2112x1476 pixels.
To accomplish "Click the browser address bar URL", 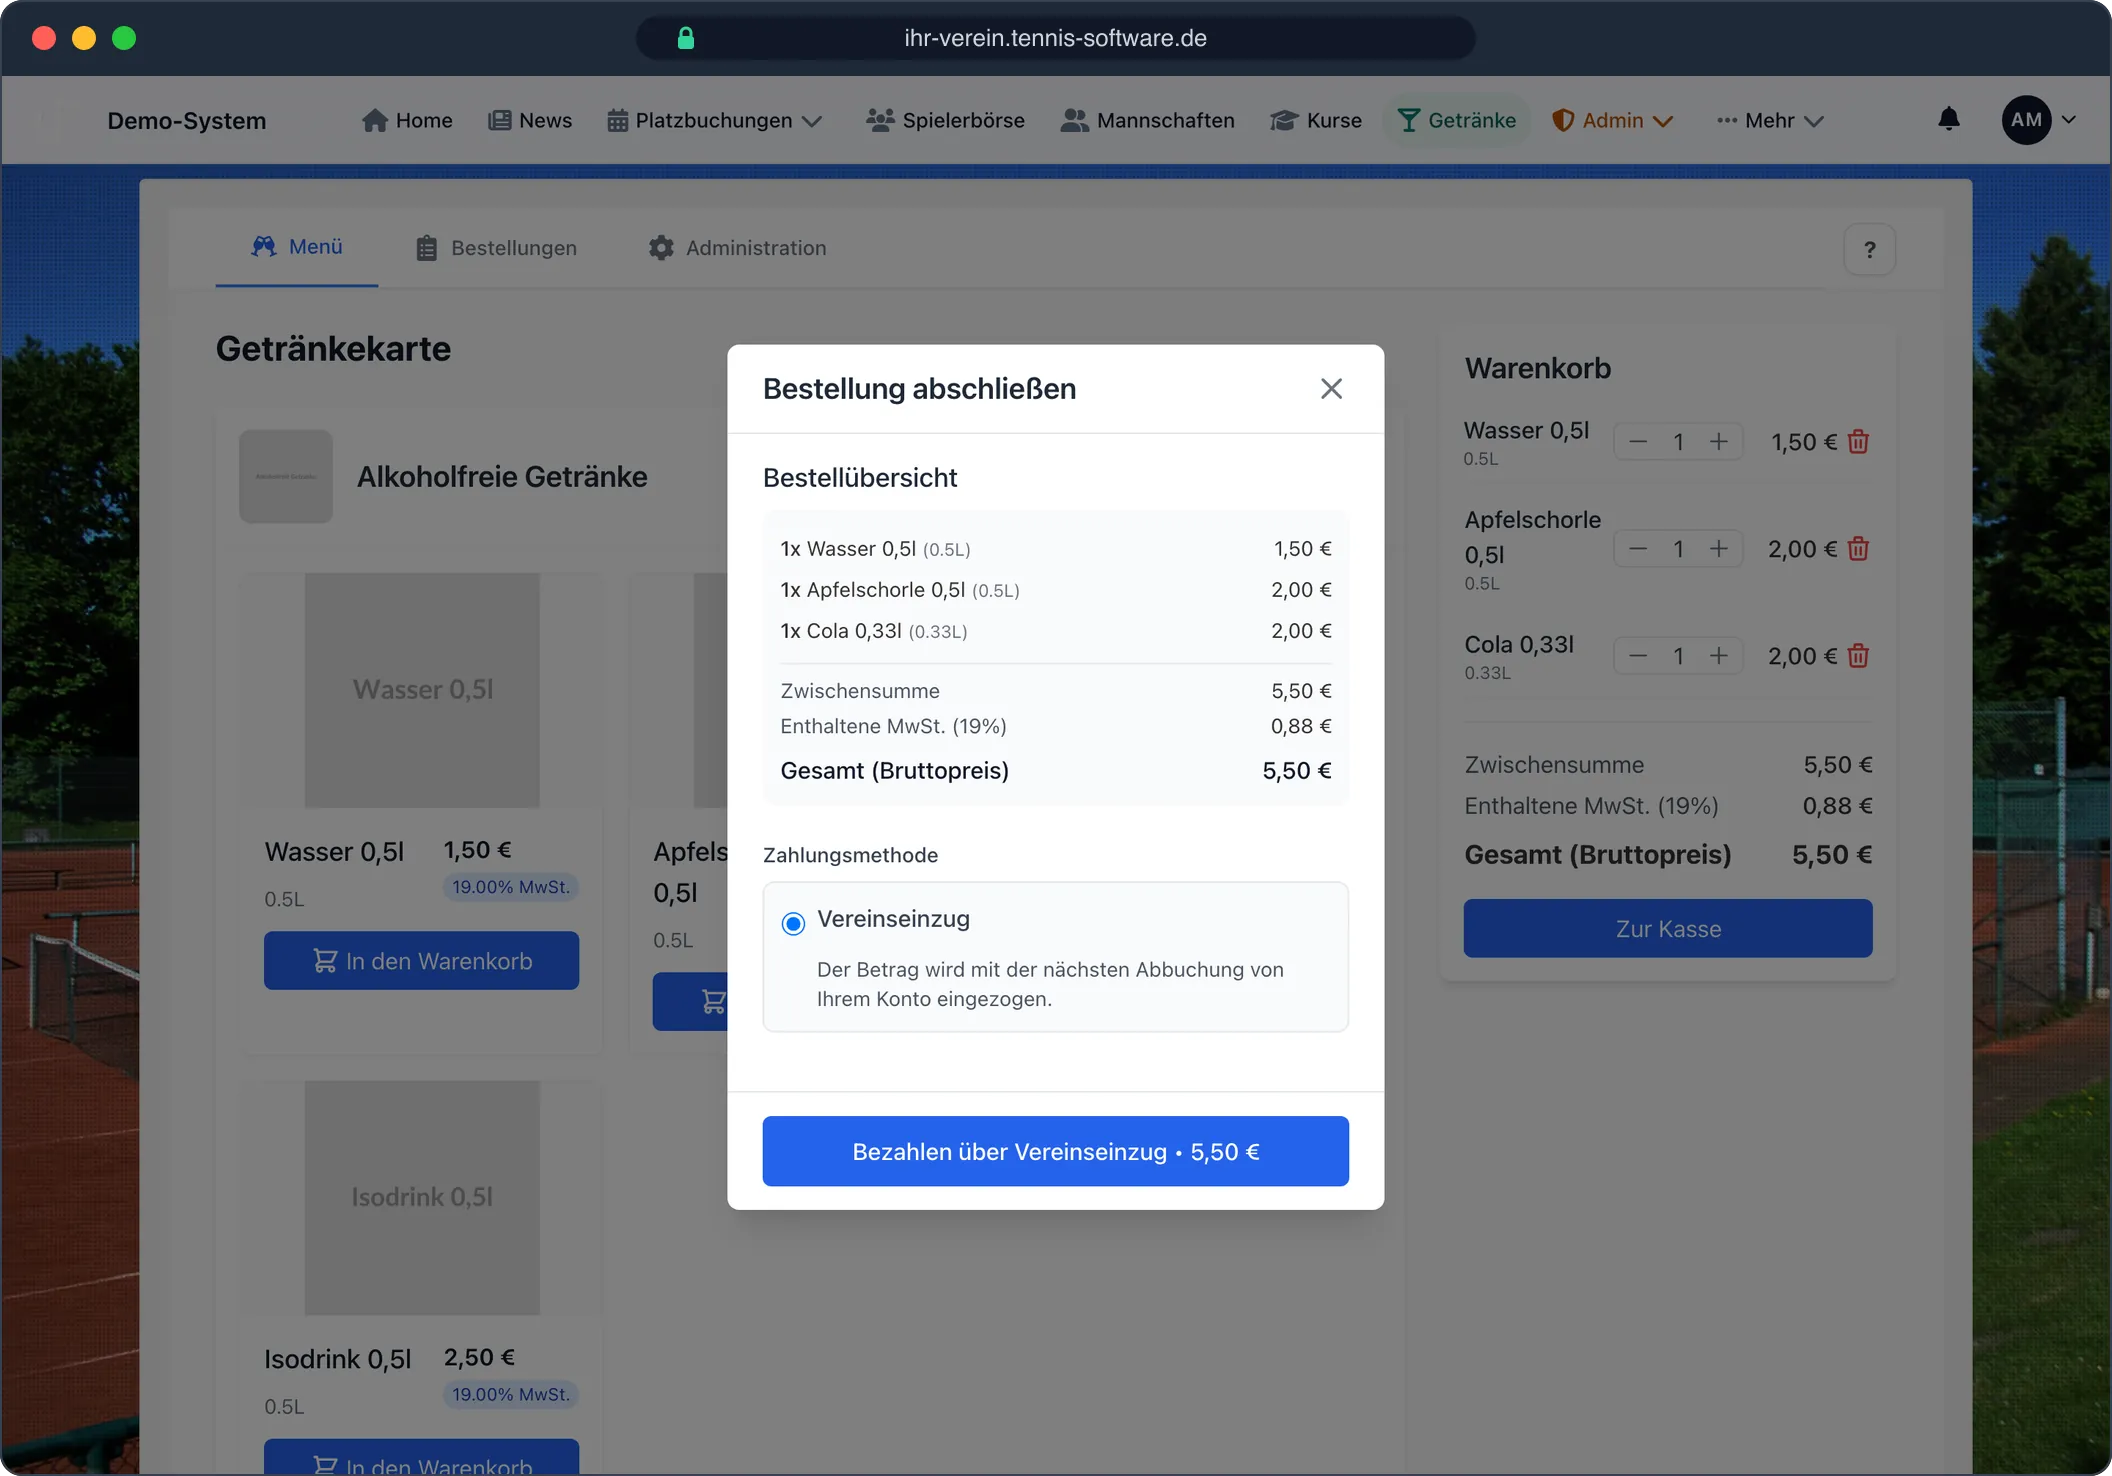I will pos(1055,38).
